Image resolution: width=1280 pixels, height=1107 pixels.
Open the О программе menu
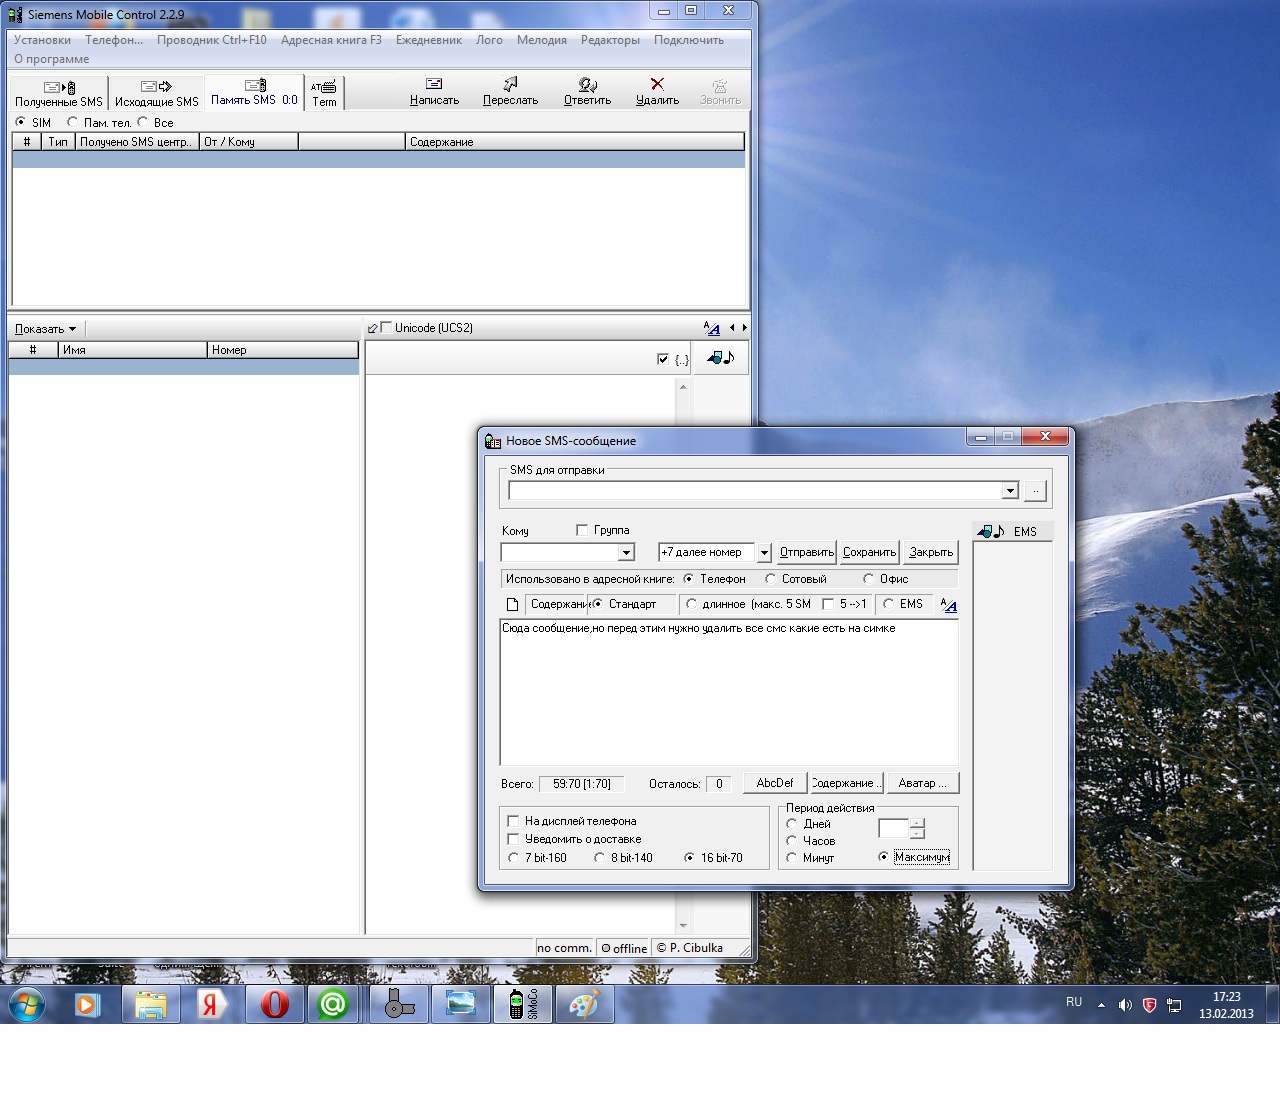[52, 59]
